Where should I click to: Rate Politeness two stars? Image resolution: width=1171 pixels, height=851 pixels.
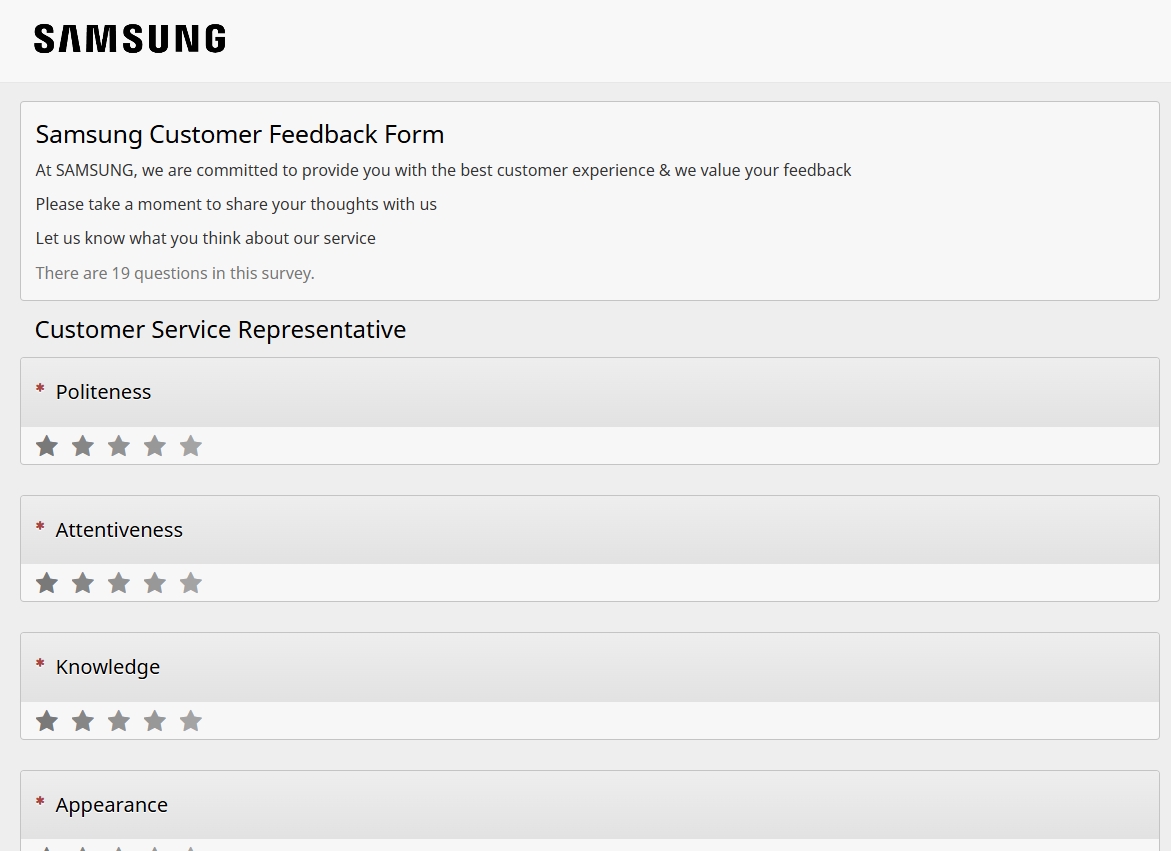pyautogui.click(x=83, y=446)
